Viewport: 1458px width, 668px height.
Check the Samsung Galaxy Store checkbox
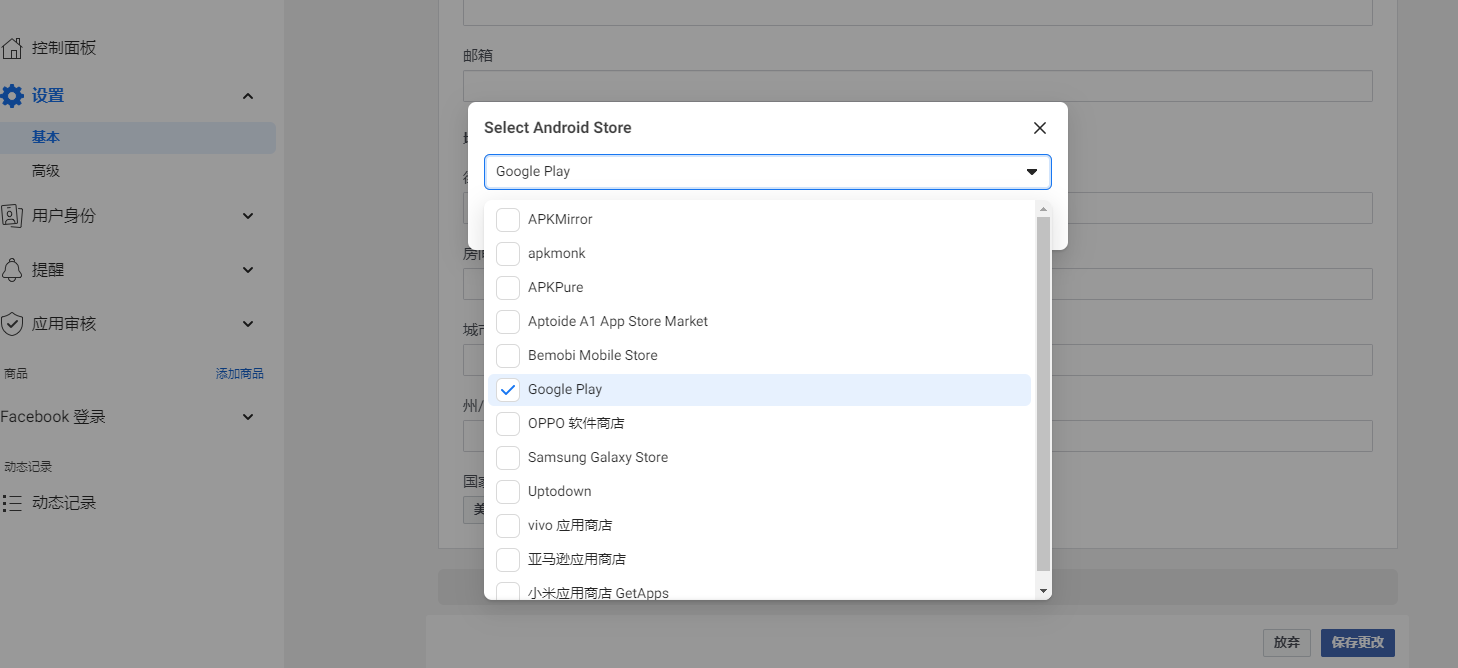pyautogui.click(x=508, y=457)
